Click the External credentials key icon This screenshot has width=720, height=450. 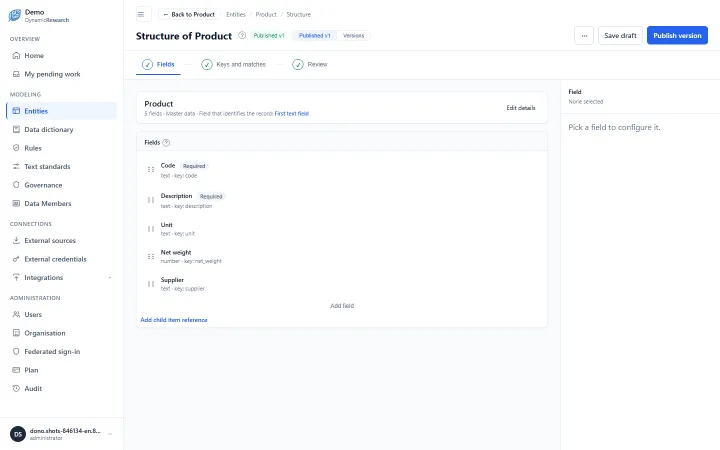pyautogui.click(x=16, y=259)
